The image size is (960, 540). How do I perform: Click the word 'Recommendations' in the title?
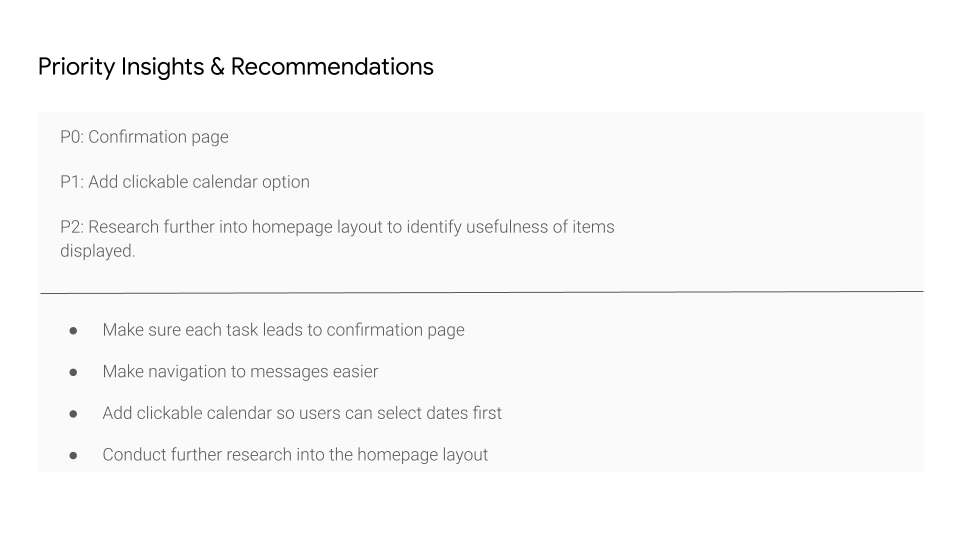point(332,66)
